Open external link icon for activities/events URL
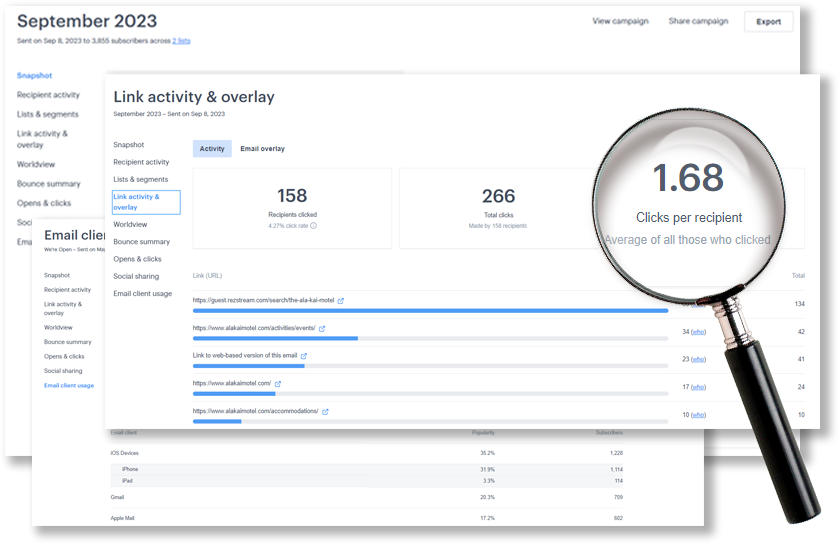 click(x=322, y=328)
